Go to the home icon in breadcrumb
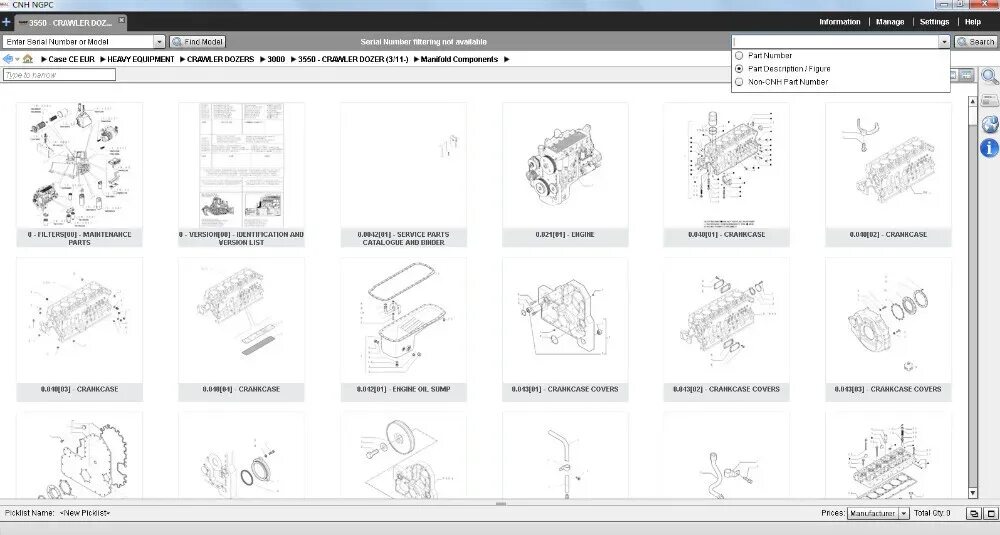The height and width of the screenshot is (535, 1000). pos(27,59)
